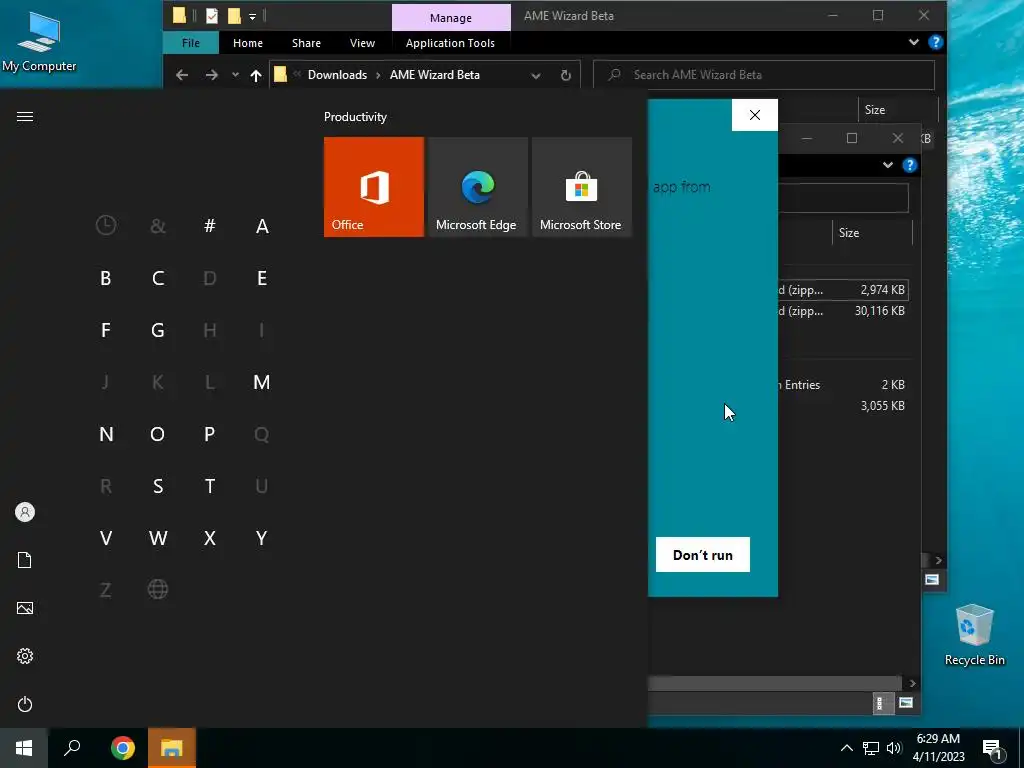
Task: Select the Entries 2 KB row
Action: coord(842,385)
